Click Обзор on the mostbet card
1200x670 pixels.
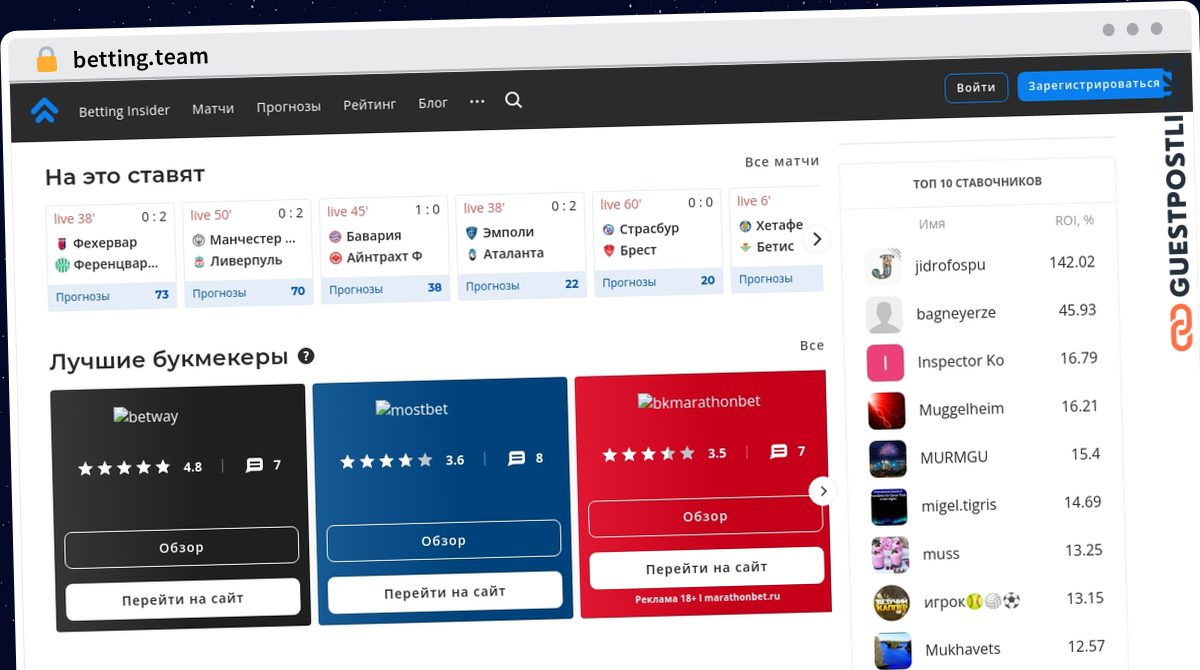pos(444,540)
